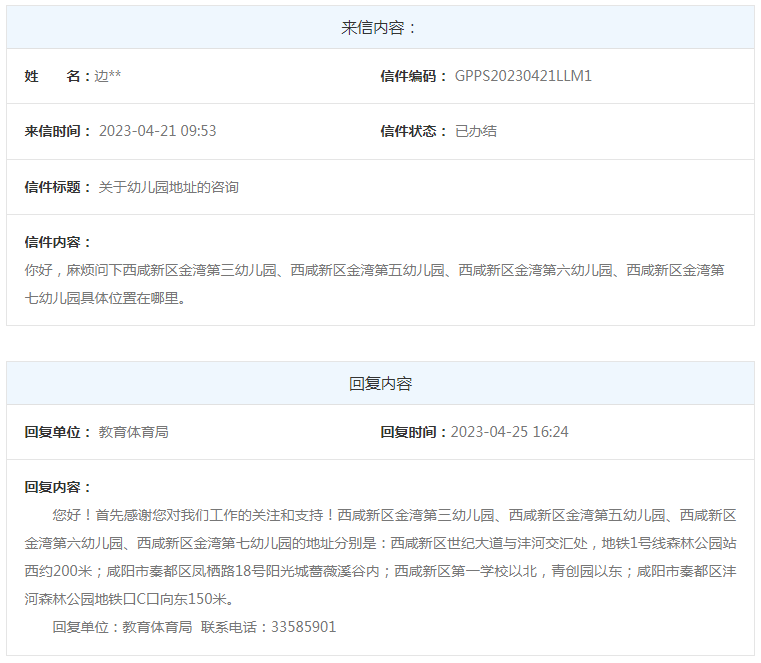Click the 信件编码 label
The image size is (761, 663).
click(413, 76)
